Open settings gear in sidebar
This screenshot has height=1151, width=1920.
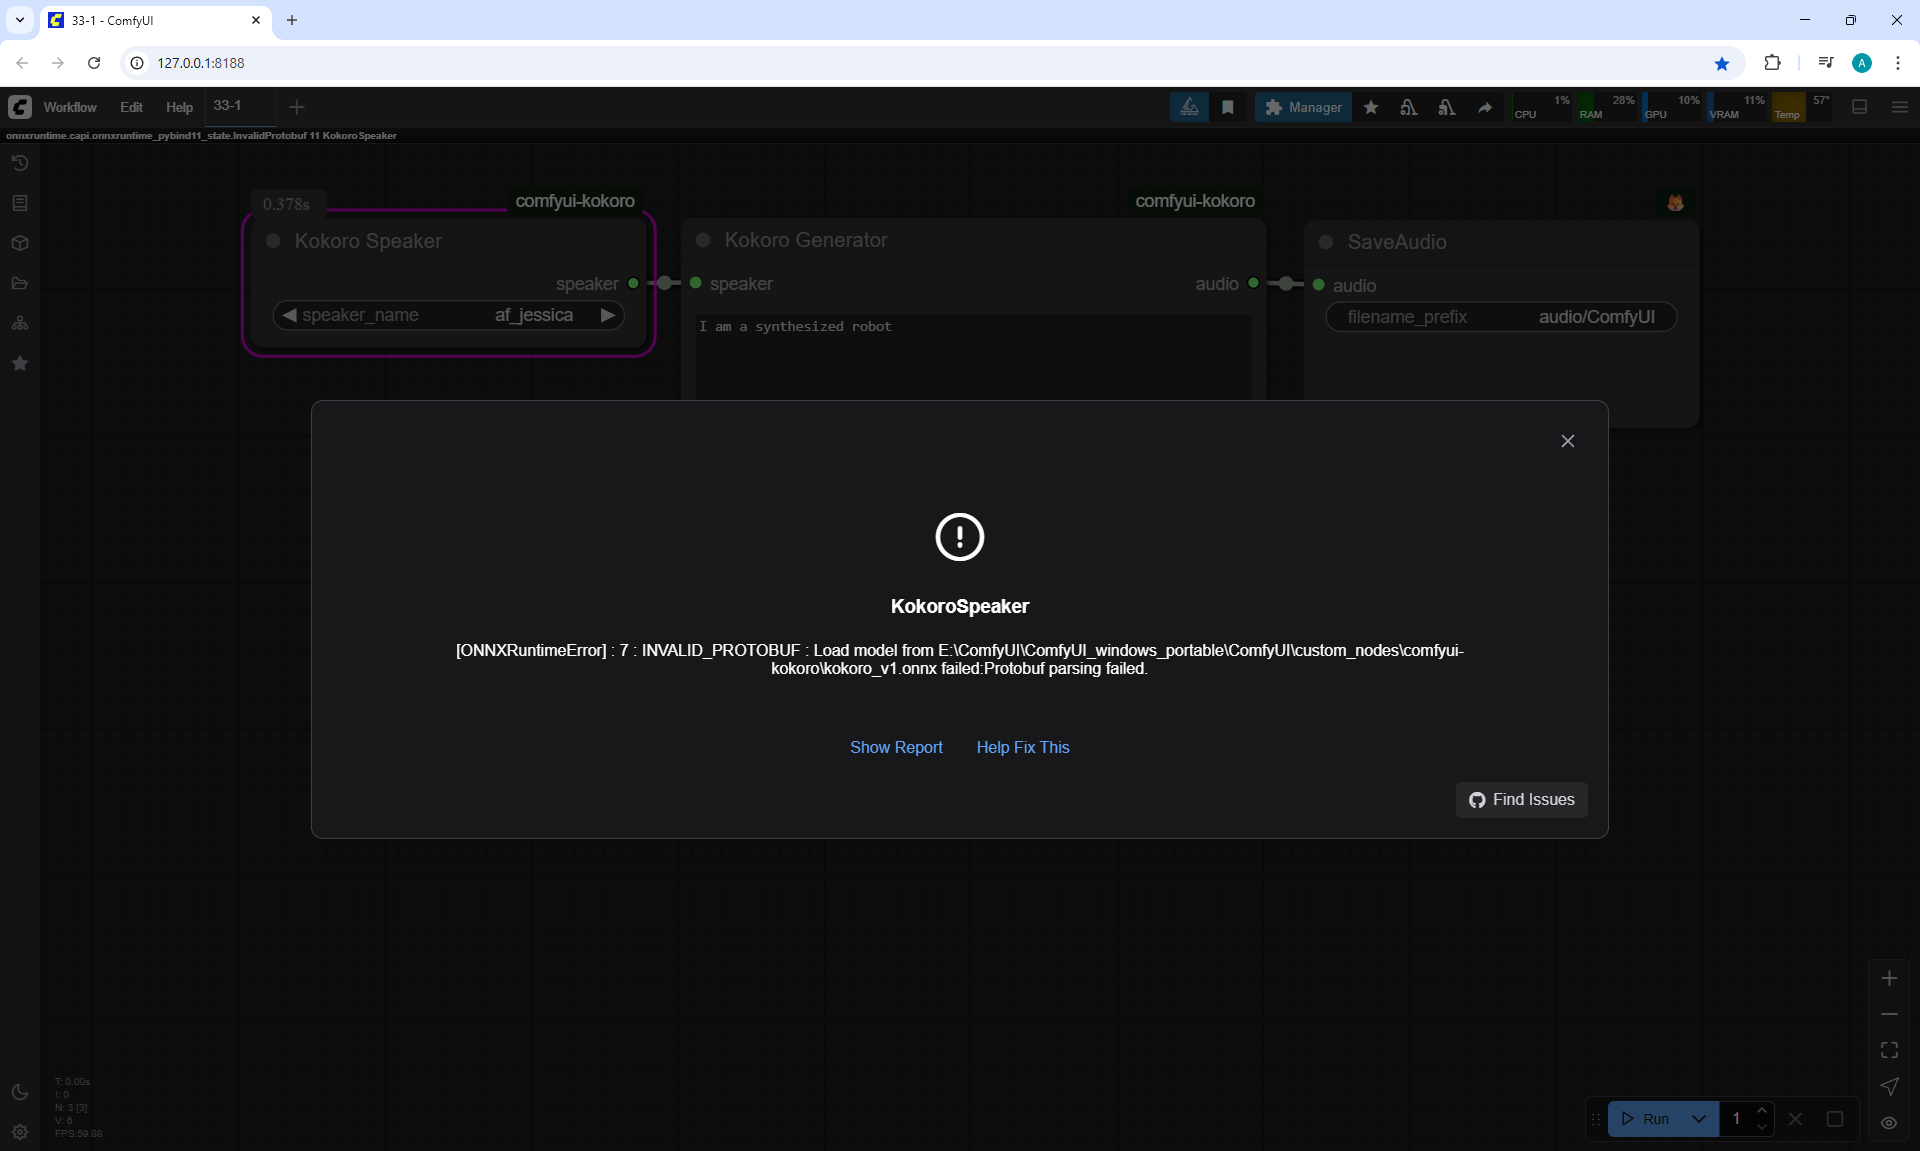[x=20, y=1132]
